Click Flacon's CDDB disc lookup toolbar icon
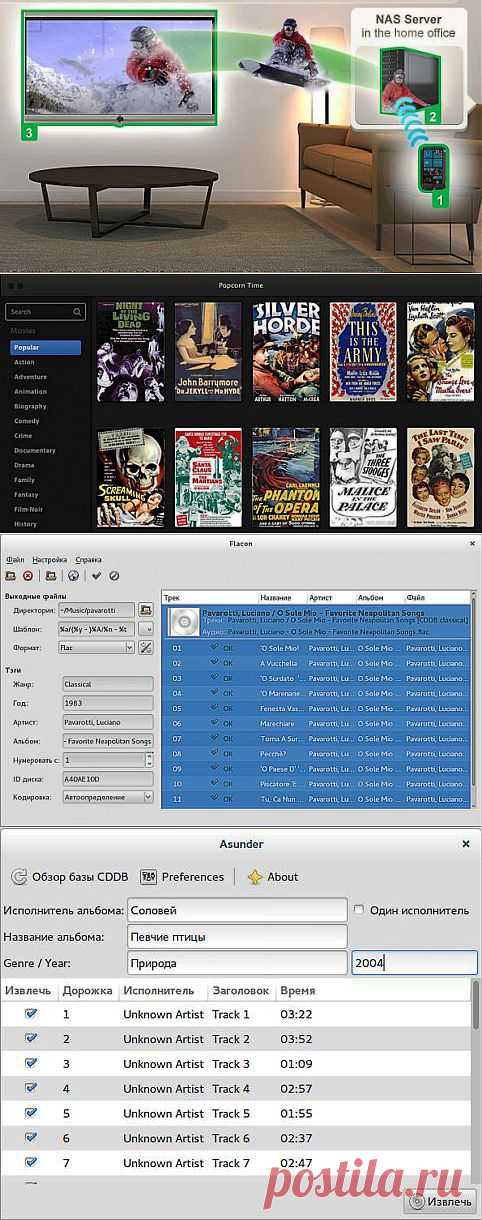 (74, 575)
